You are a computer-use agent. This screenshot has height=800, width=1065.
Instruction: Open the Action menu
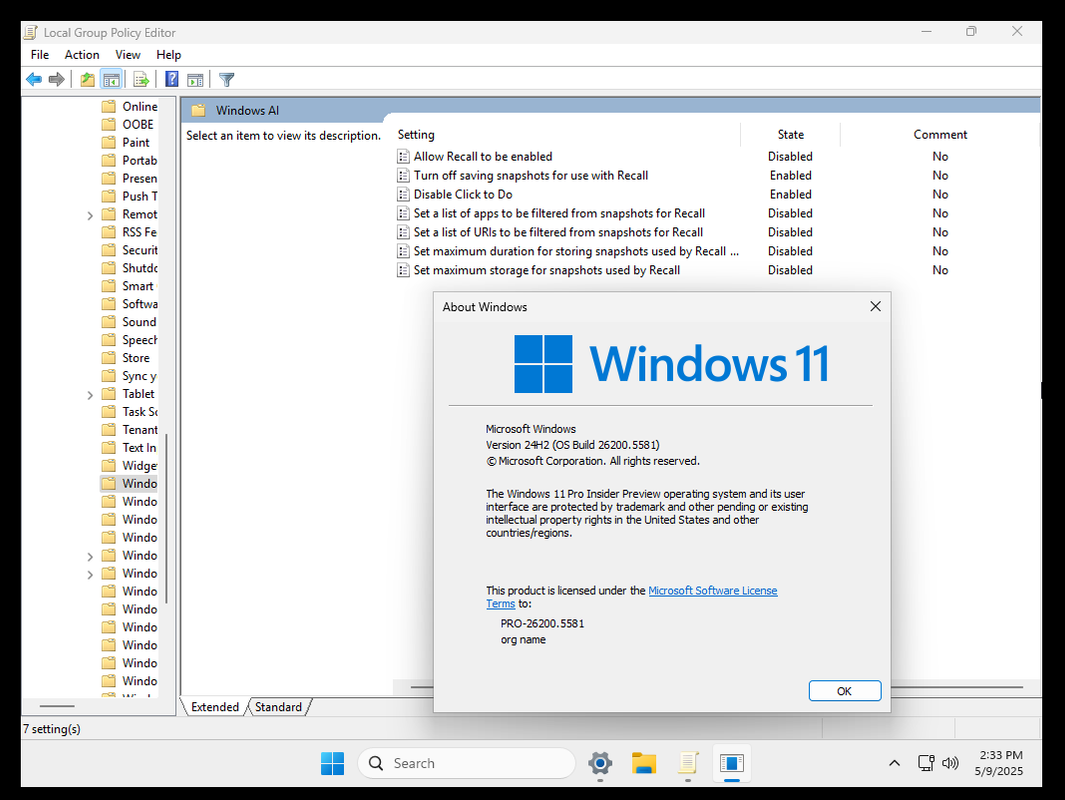click(x=82, y=55)
